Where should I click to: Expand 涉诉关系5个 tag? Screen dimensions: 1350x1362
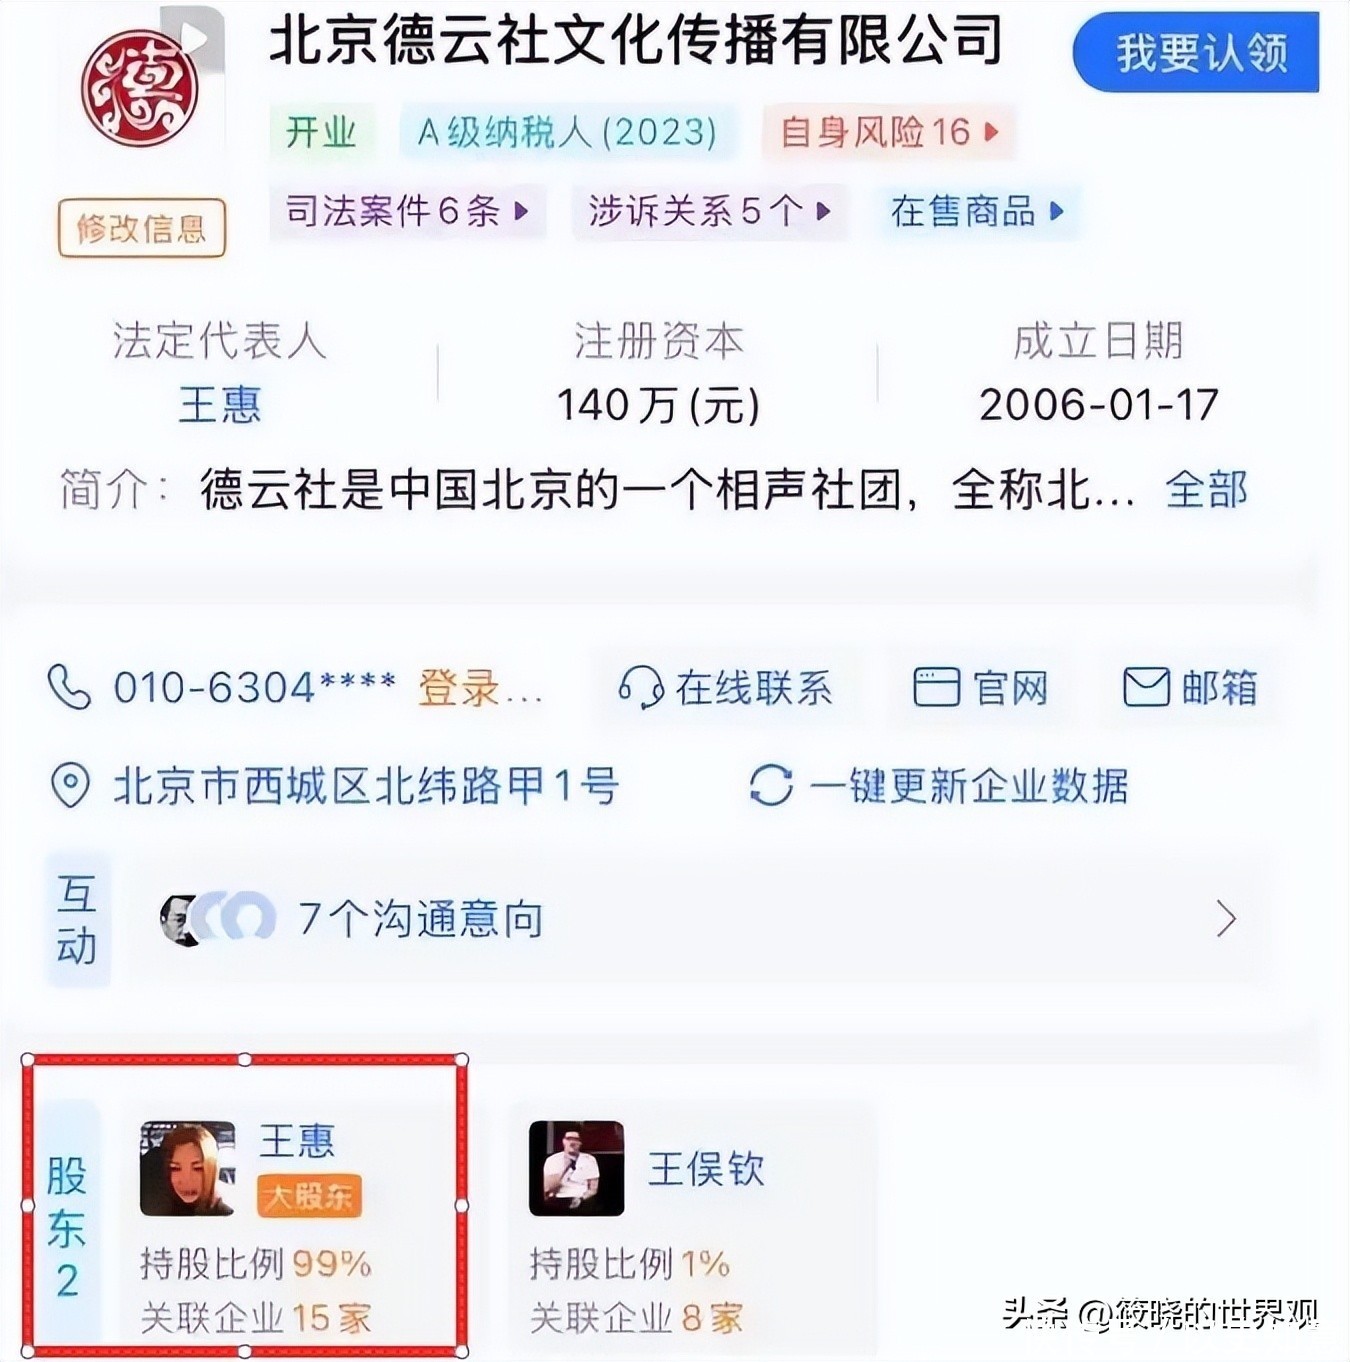tap(709, 211)
